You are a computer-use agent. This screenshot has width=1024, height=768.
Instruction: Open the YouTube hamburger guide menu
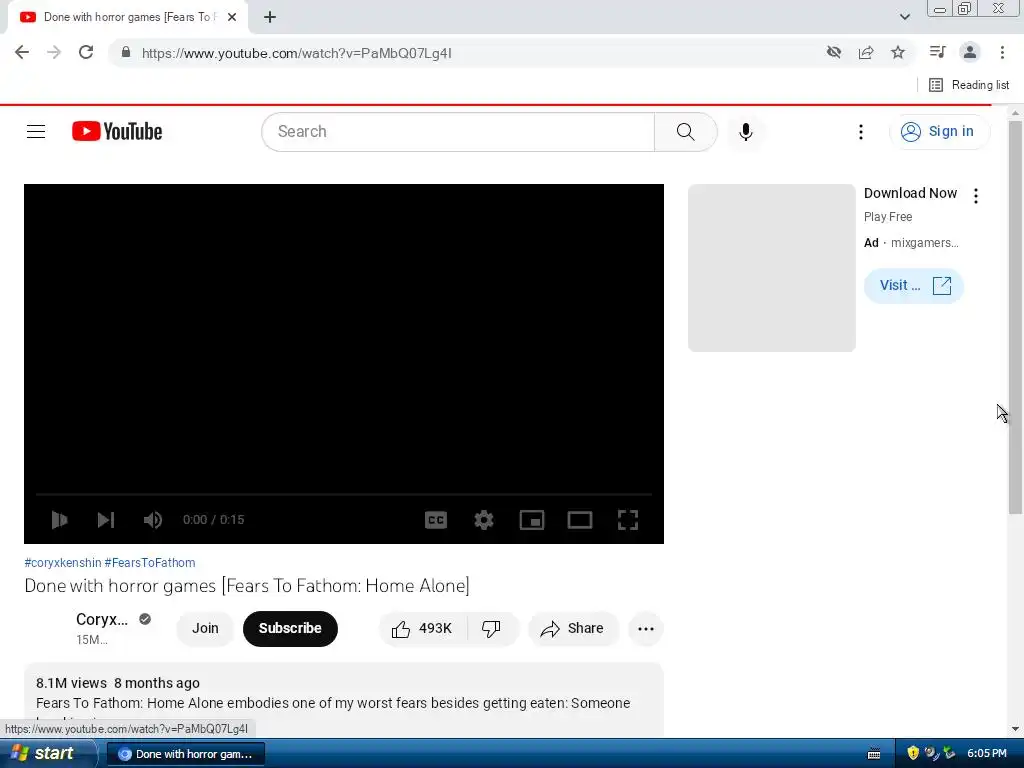(36, 131)
